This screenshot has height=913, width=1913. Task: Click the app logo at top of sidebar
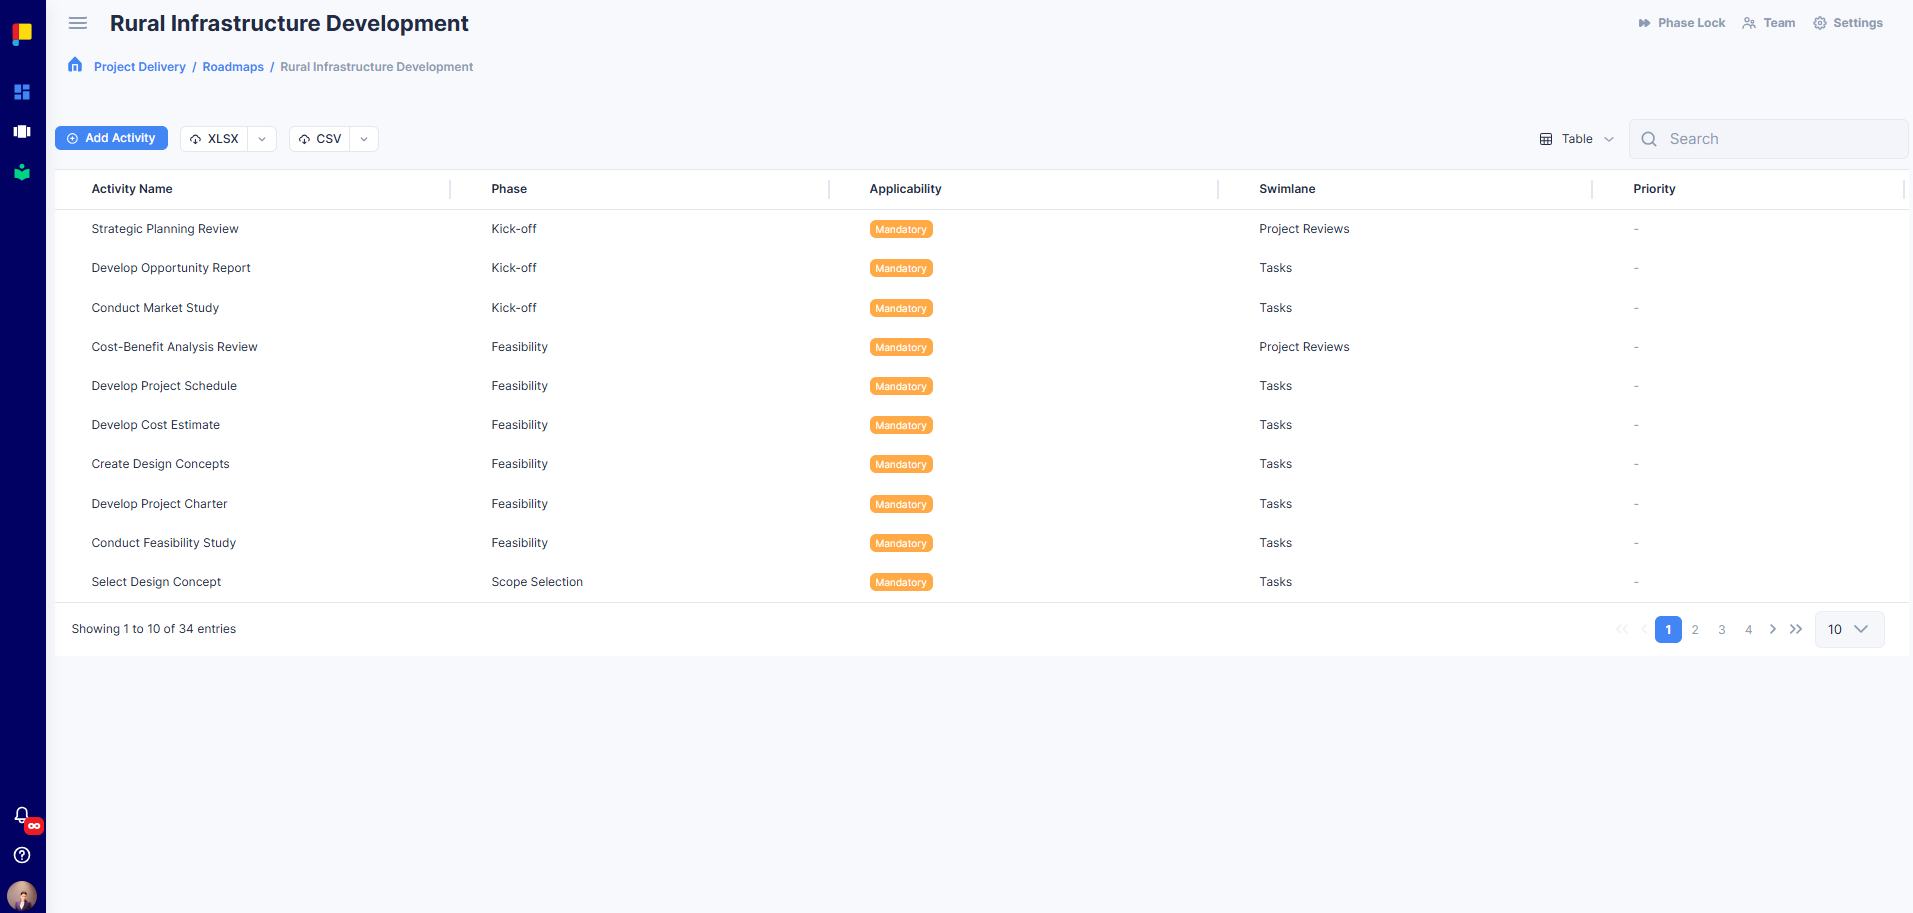pos(21,33)
